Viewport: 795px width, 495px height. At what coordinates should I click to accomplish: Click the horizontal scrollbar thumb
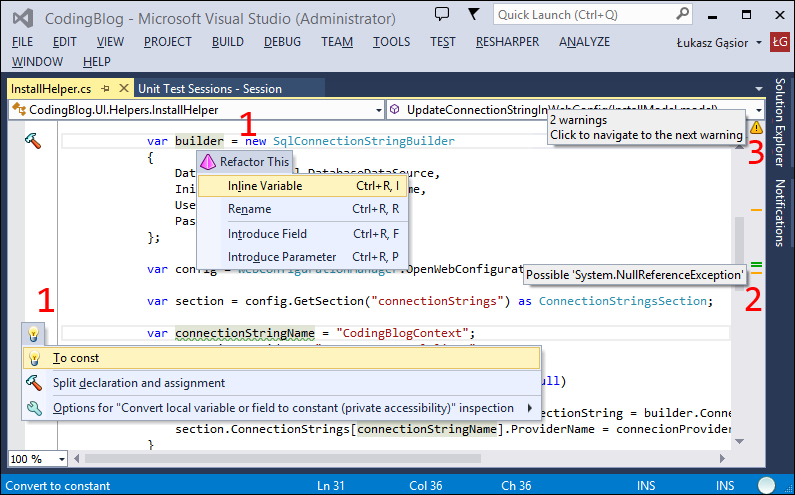tap(283, 458)
